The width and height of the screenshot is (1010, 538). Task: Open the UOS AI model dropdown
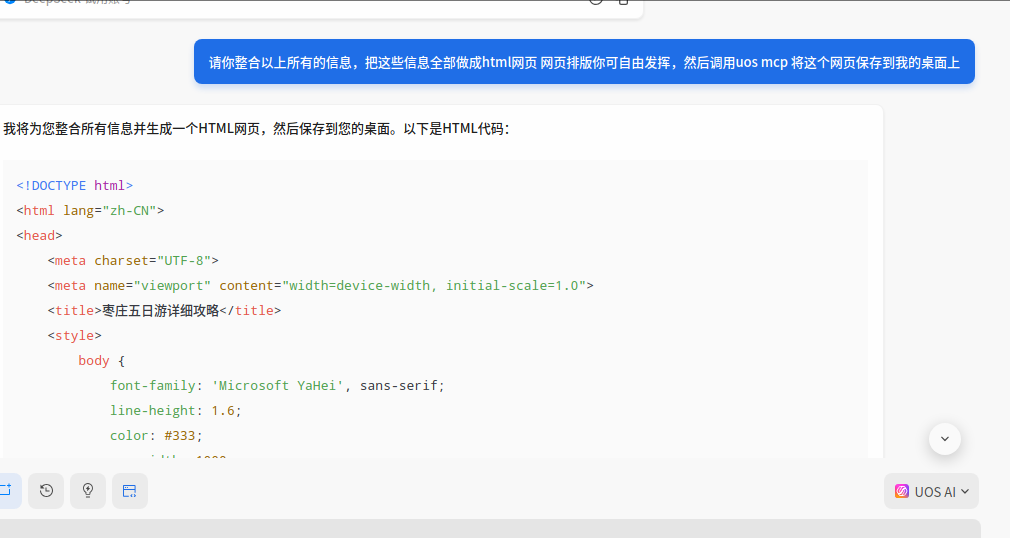[931, 492]
